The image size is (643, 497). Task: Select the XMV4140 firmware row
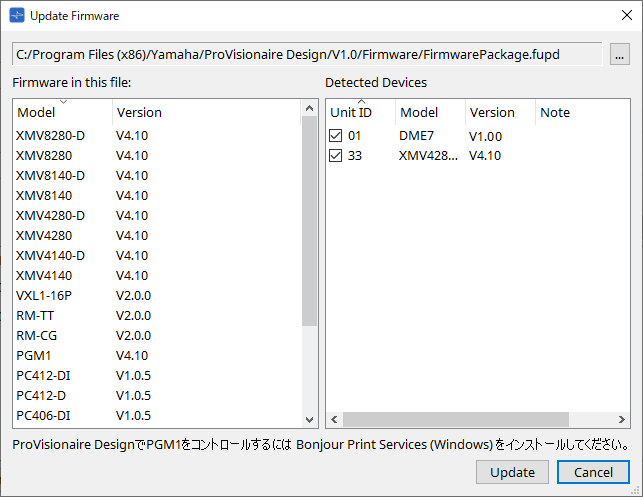[157, 276]
